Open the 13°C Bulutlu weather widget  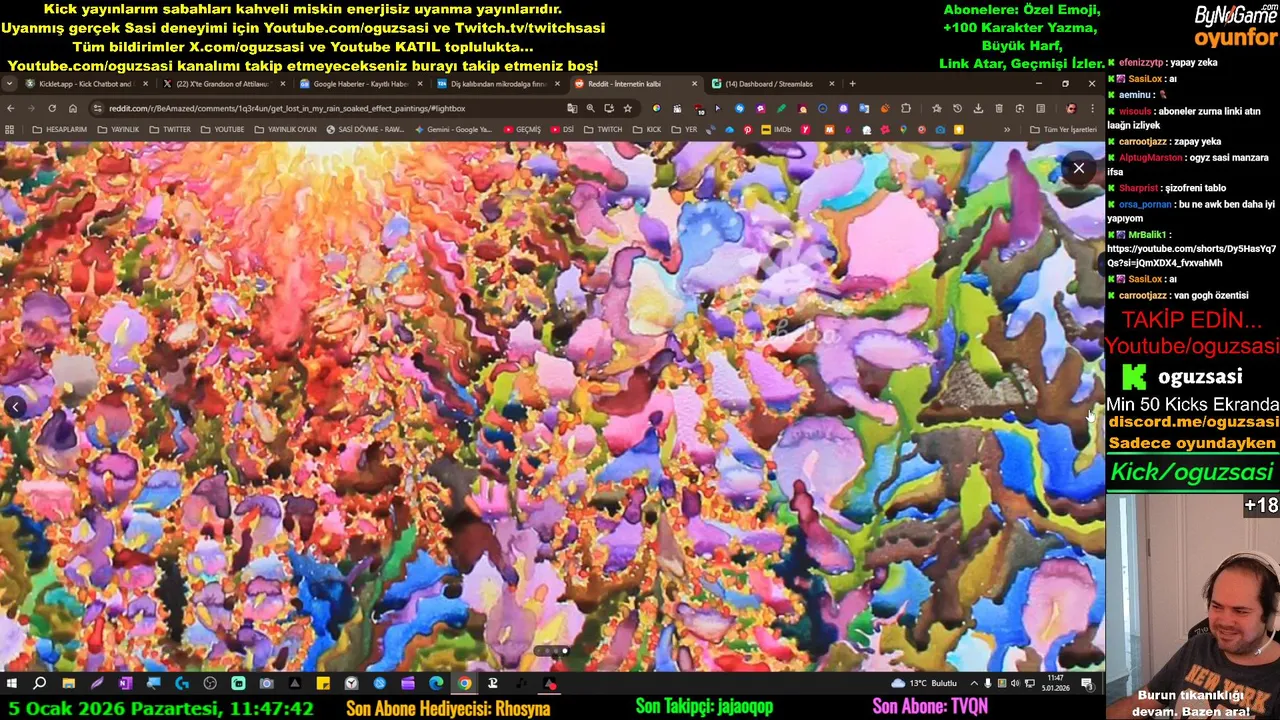coord(924,684)
